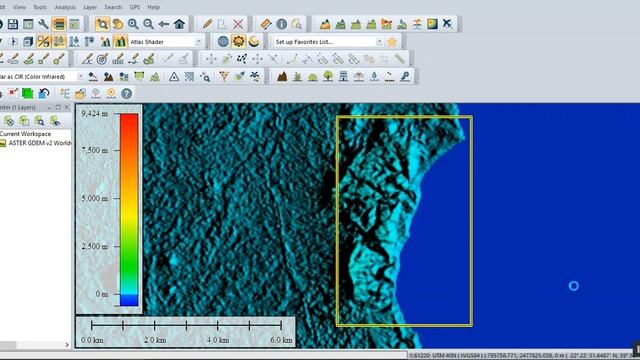Click the yellow star favorites button
Screen dimensions: 640x360
tap(392, 42)
